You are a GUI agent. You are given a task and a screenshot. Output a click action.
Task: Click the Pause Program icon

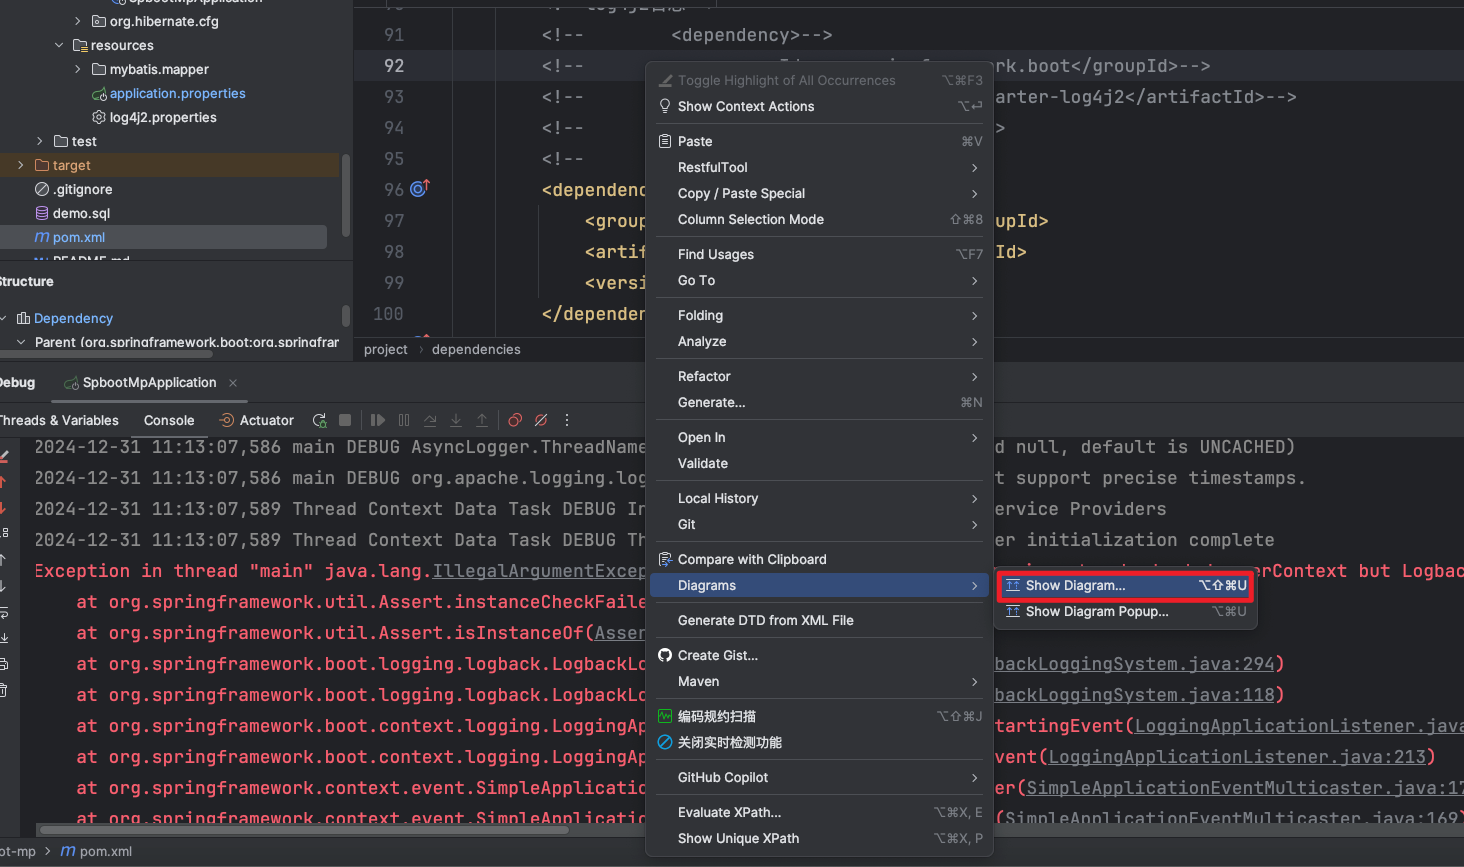point(404,421)
